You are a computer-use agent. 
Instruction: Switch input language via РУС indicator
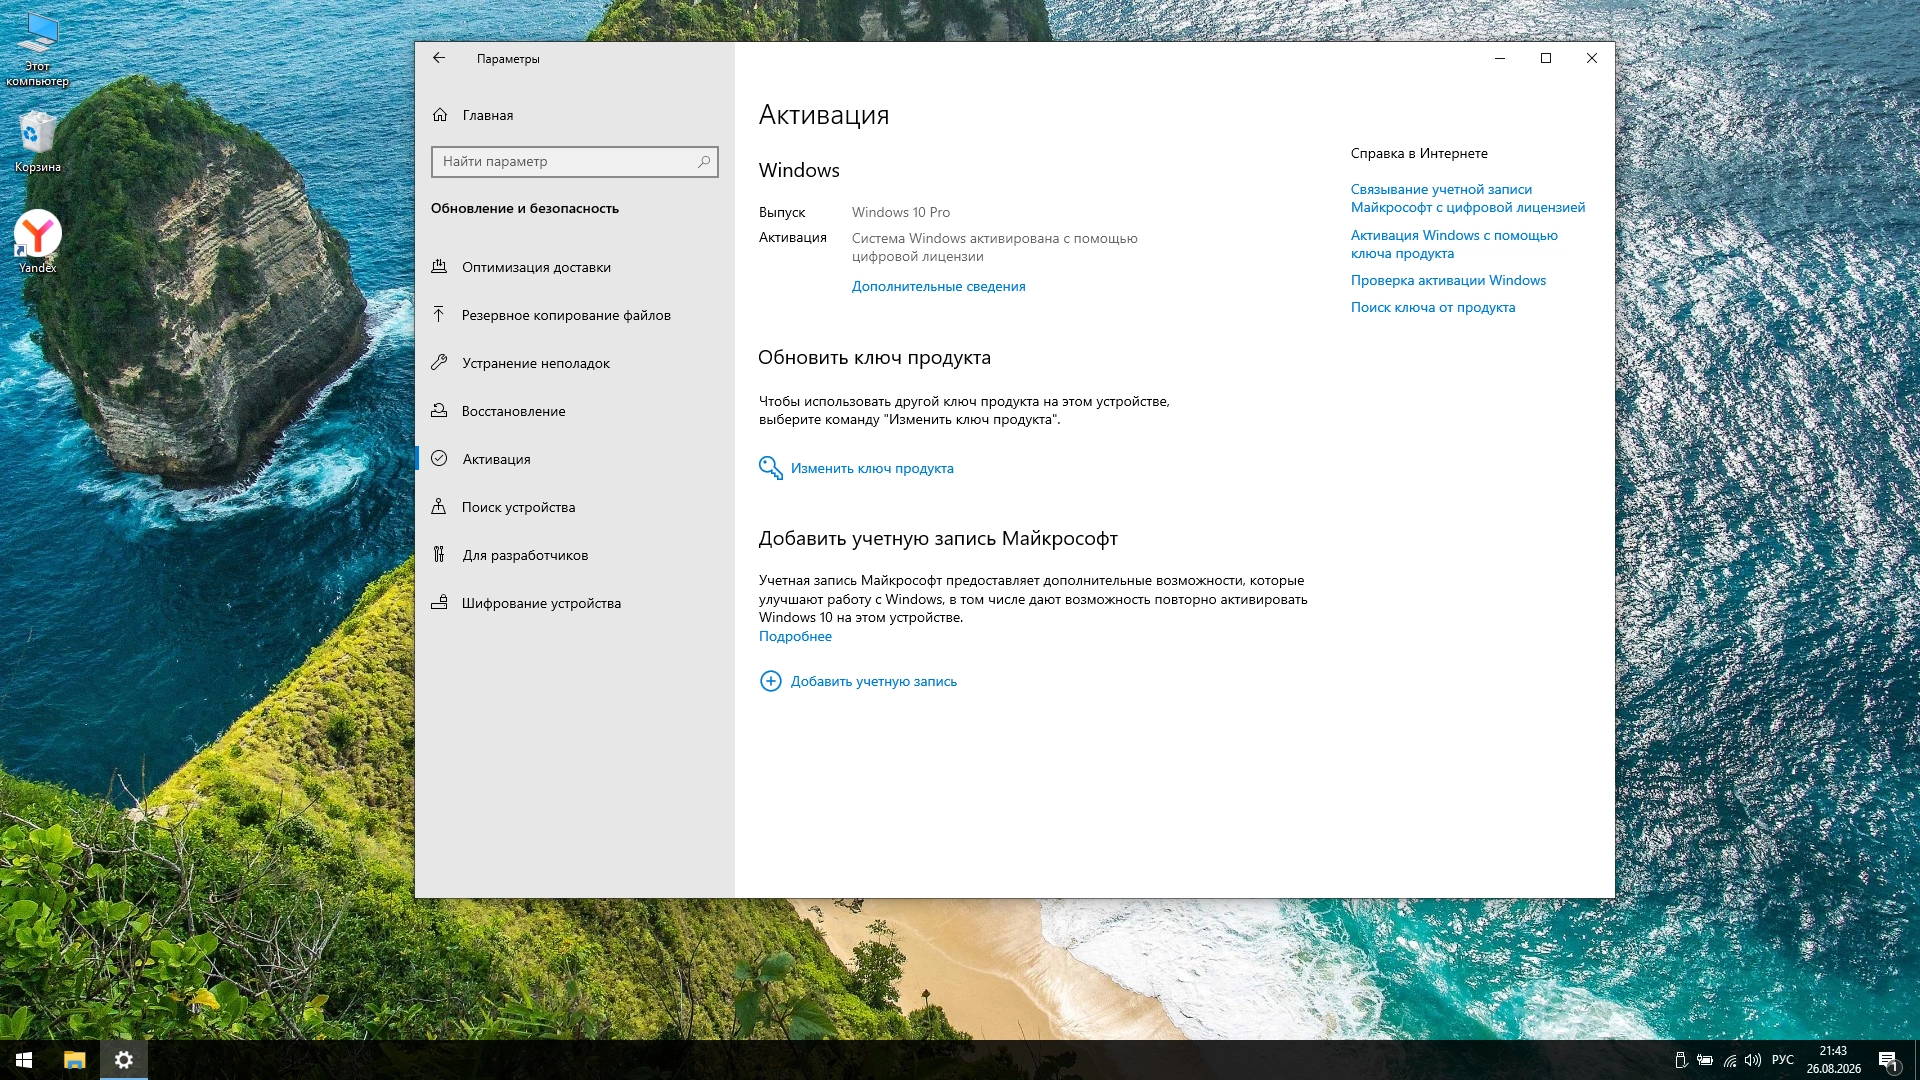1783,1060
